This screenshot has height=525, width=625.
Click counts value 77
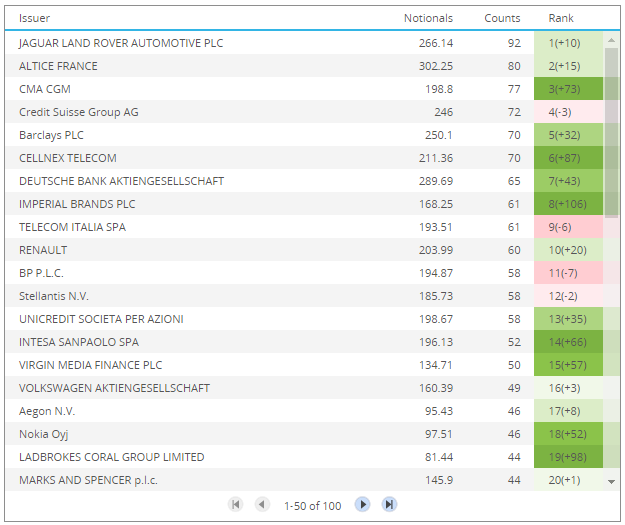point(514,89)
